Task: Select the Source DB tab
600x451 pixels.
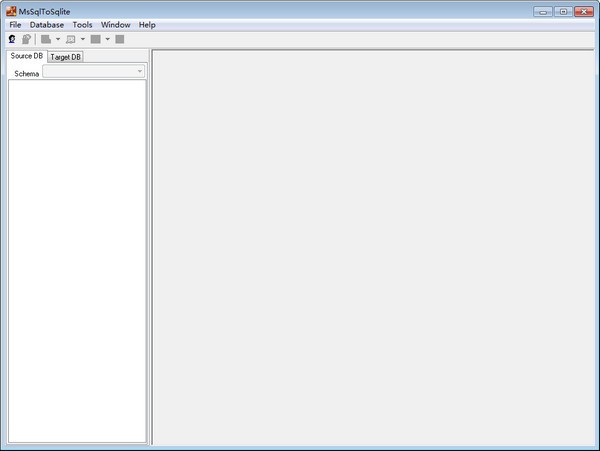Action: (27, 56)
